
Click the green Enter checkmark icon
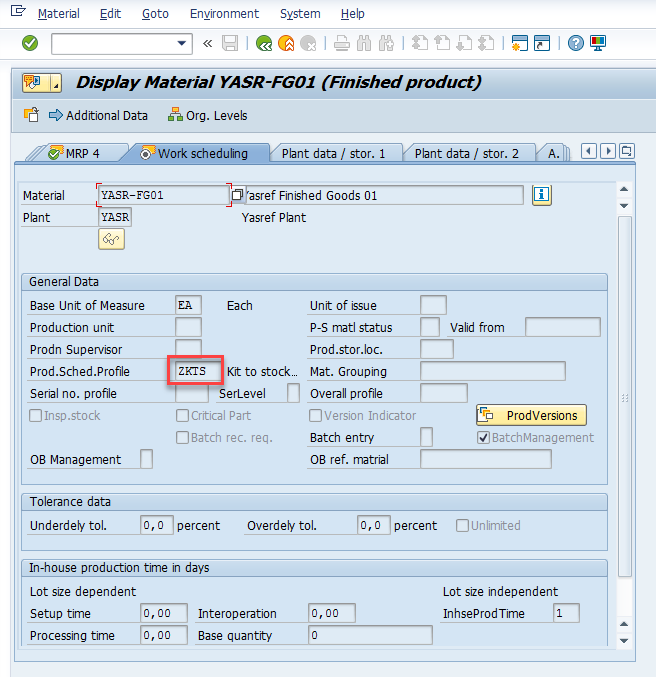click(30, 43)
